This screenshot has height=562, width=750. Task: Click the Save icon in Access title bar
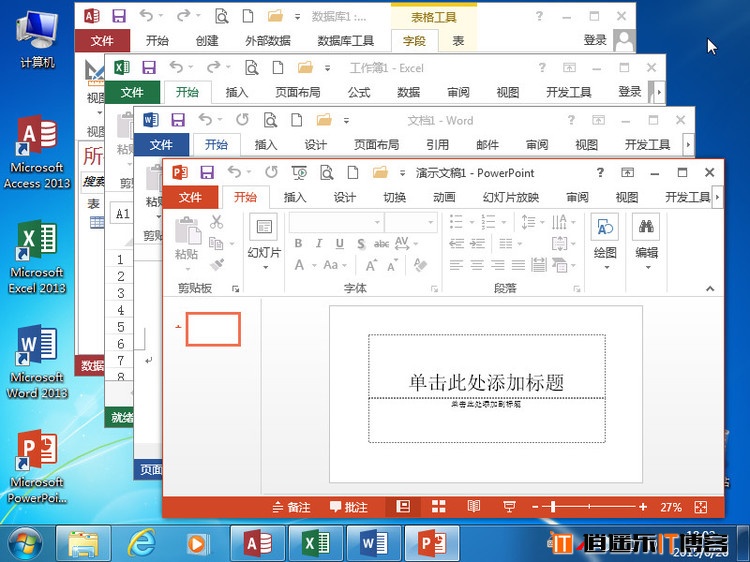pyautogui.click(x=119, y=16)
